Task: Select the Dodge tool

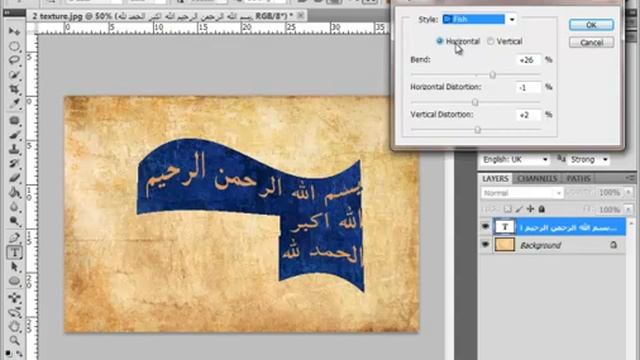Action: [x=14, y=221]
